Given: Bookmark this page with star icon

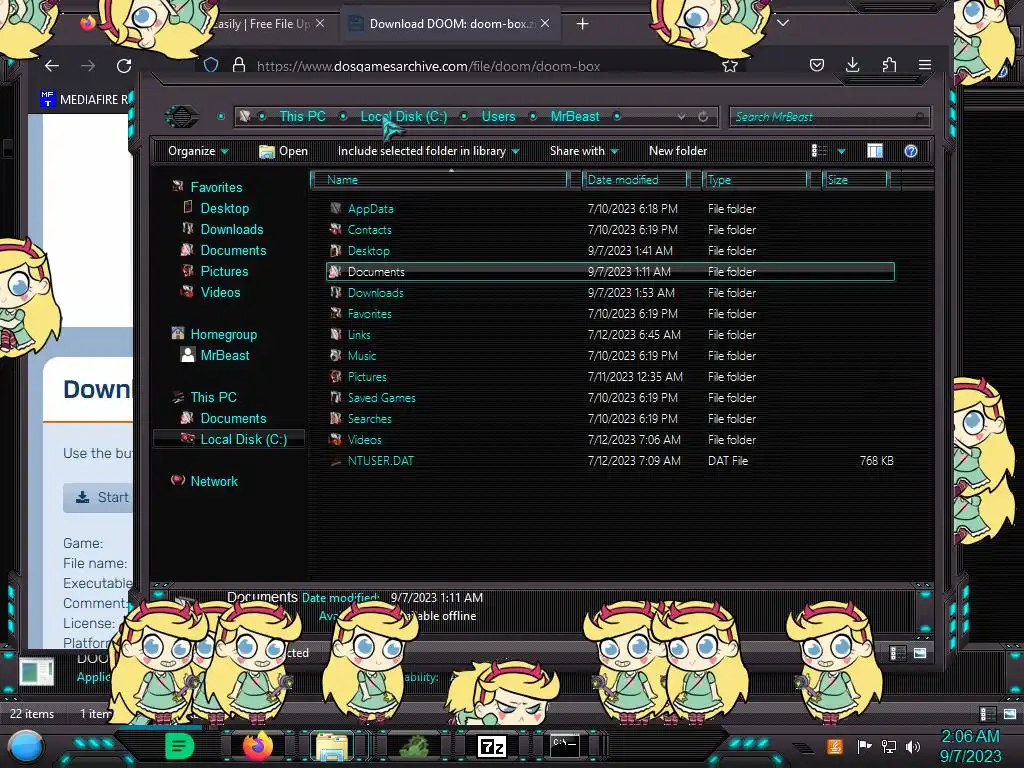Looking at the screenshot, I should point(729,65).
